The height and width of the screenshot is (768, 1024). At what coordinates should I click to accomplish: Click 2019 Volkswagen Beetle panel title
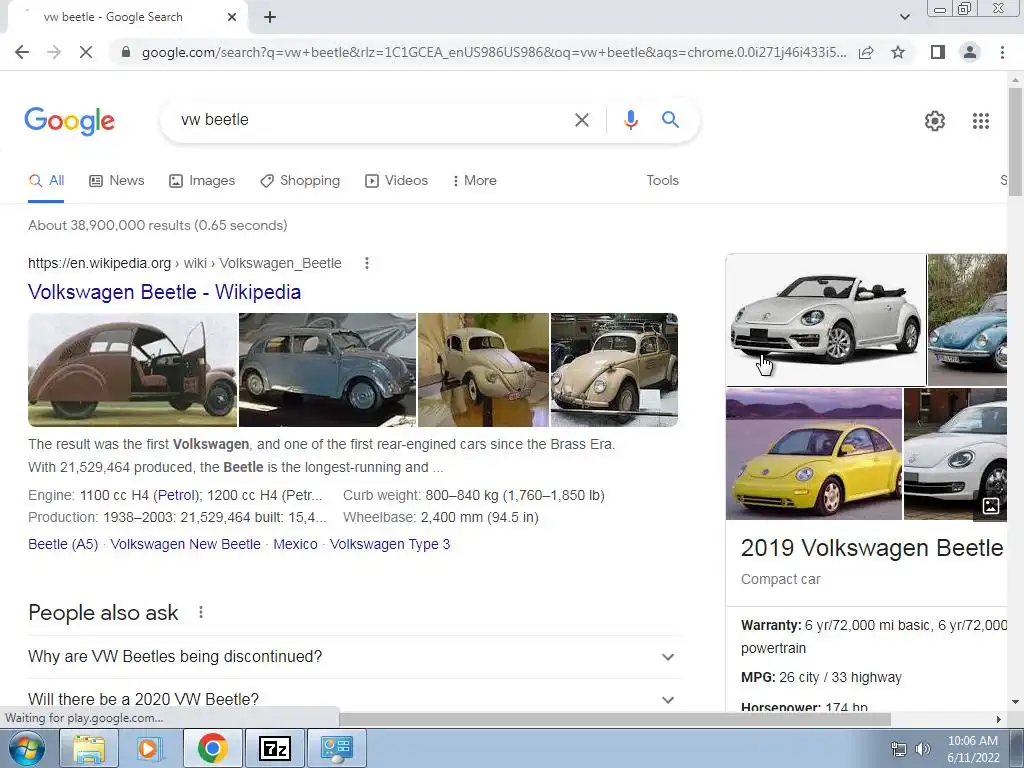[872, 548]
